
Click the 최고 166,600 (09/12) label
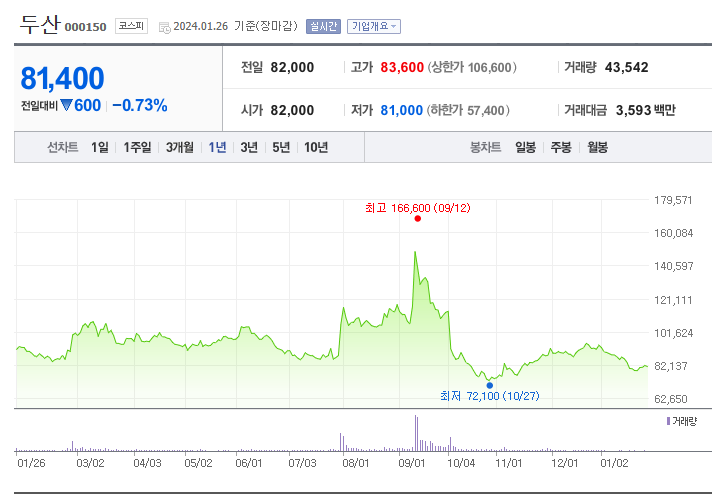(418, 208)
